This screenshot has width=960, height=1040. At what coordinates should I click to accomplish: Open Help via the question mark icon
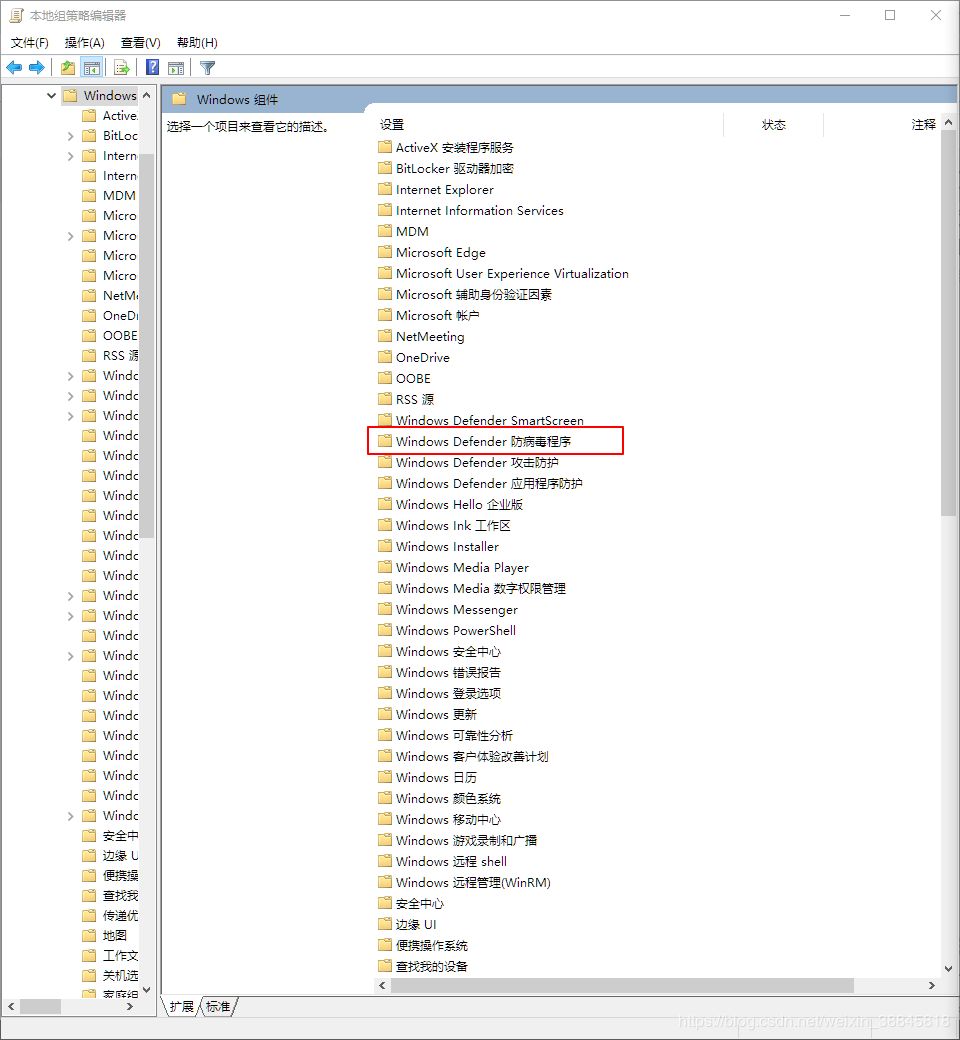(153, 68)
